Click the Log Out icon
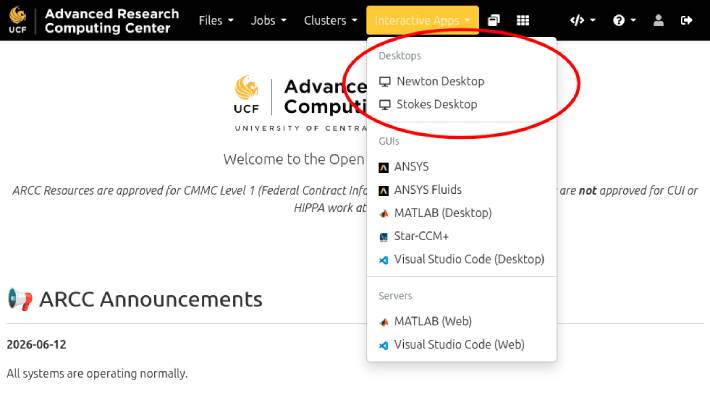This screenshot has width=710, height=400. point(686,20)
